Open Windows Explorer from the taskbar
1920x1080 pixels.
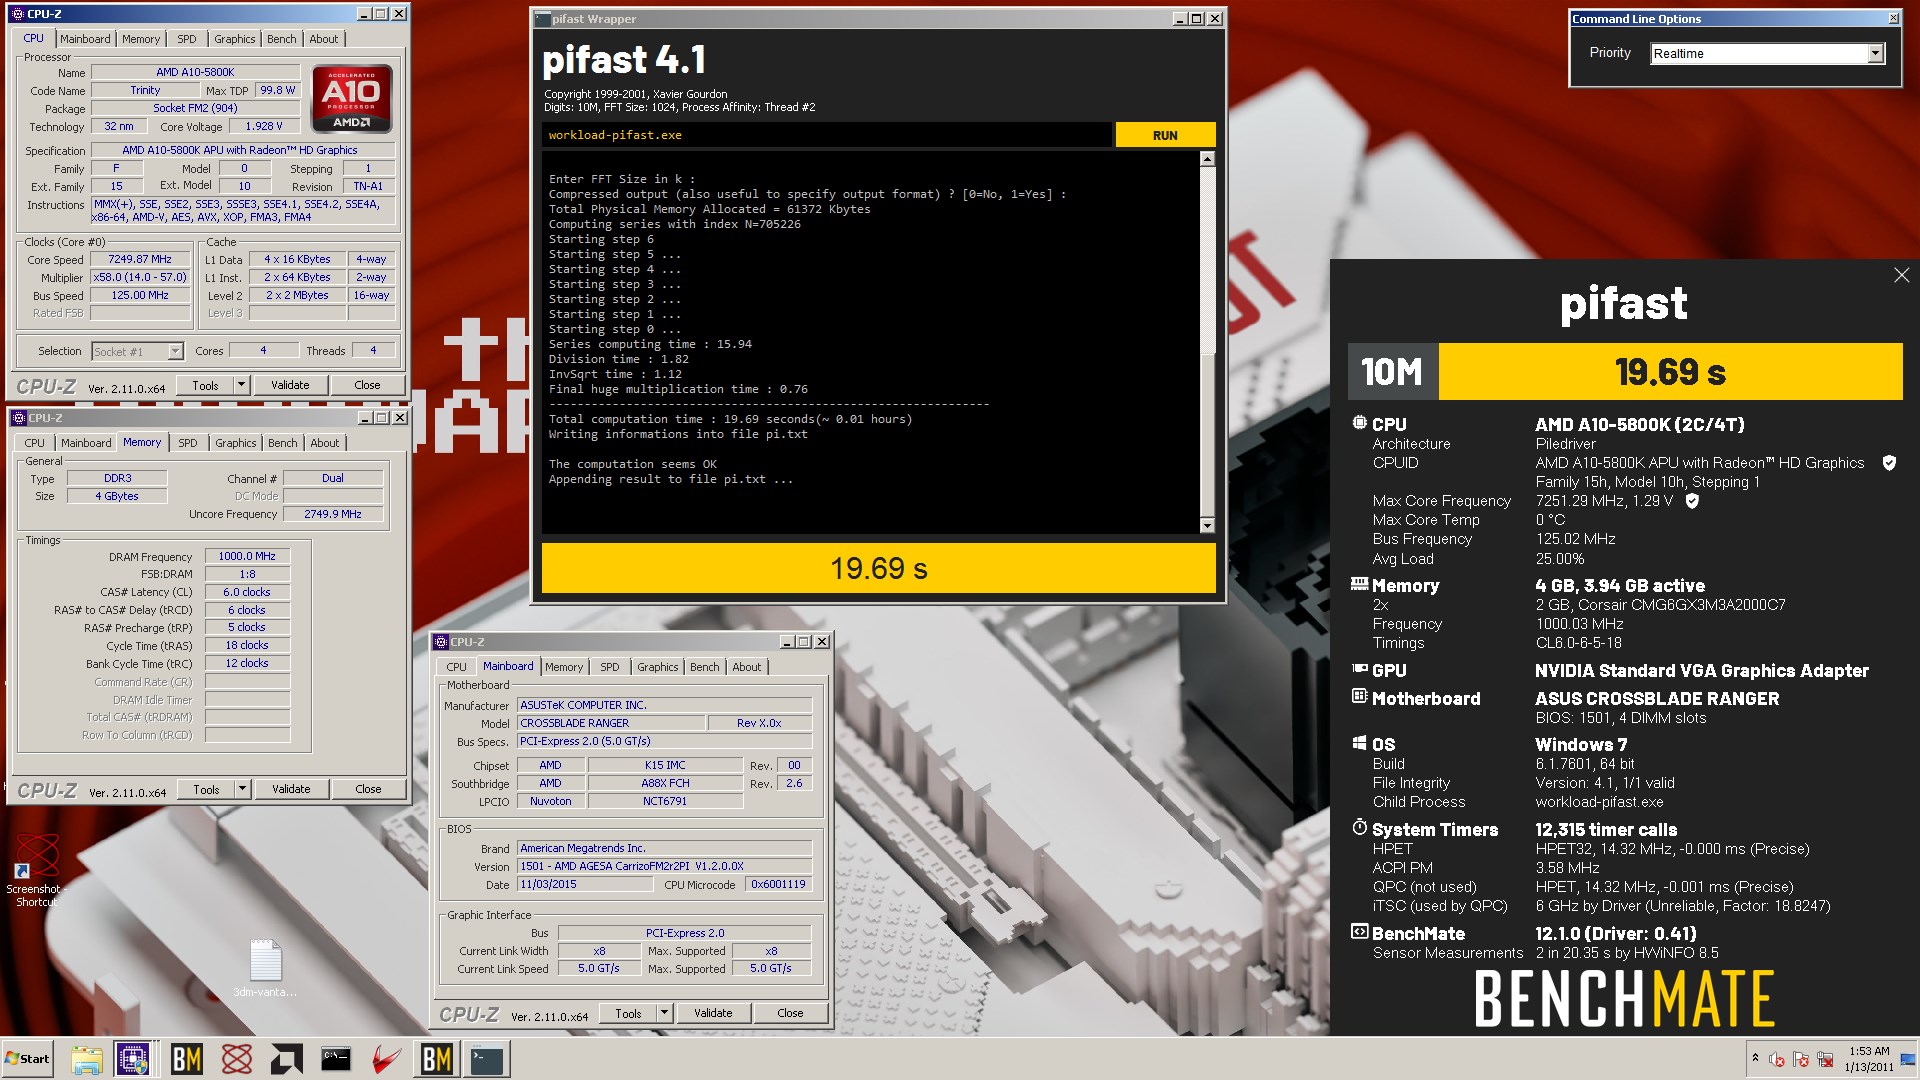87,1059
